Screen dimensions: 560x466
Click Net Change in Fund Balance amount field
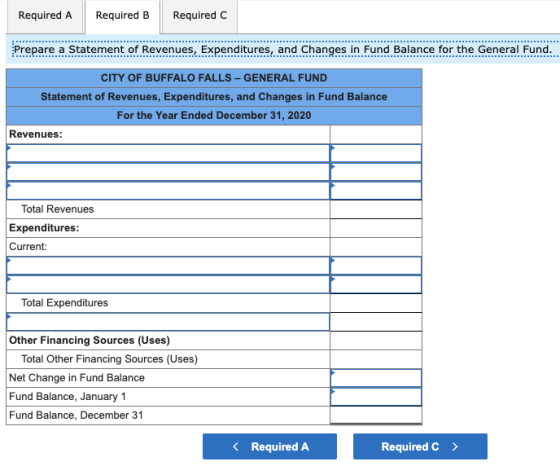coord(376,378)
